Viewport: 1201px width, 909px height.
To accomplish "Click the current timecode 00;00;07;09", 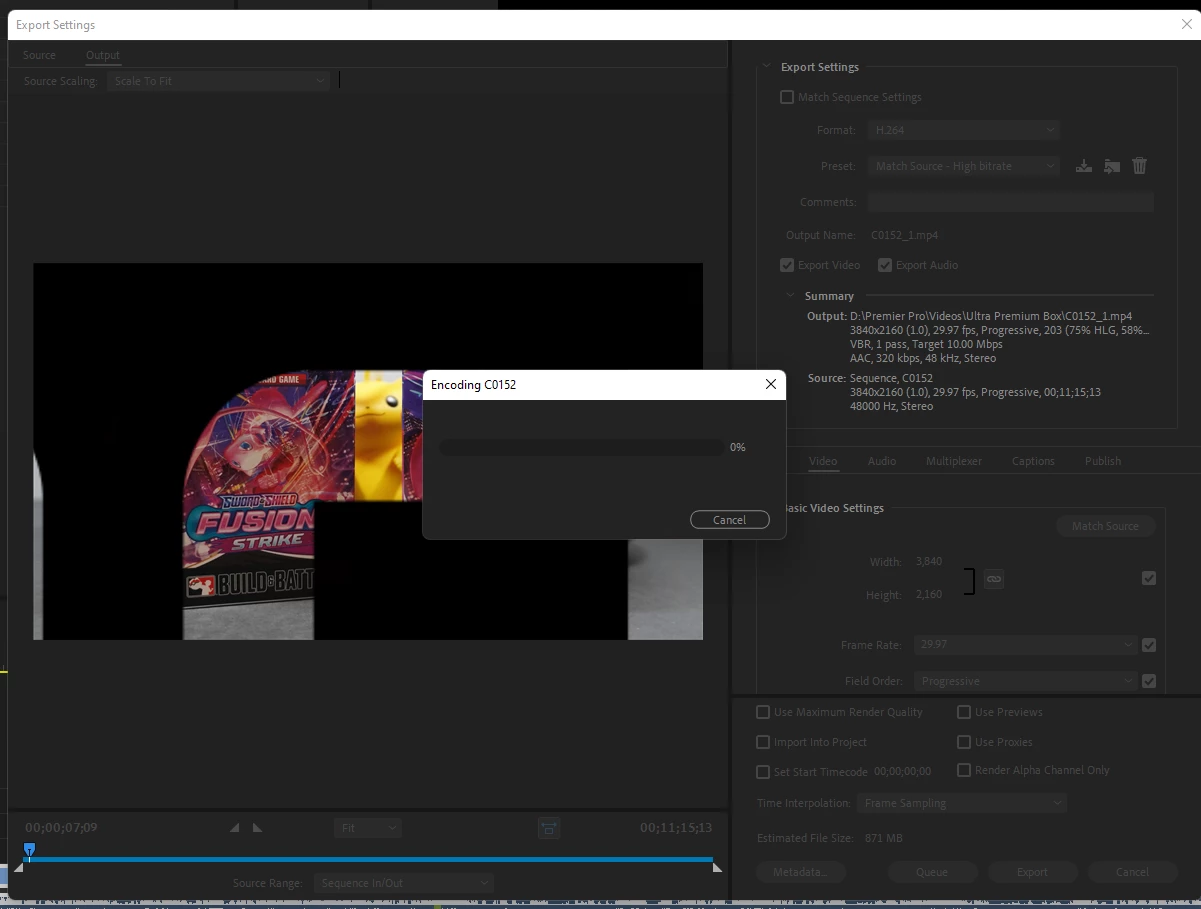I will click(61, 828).
